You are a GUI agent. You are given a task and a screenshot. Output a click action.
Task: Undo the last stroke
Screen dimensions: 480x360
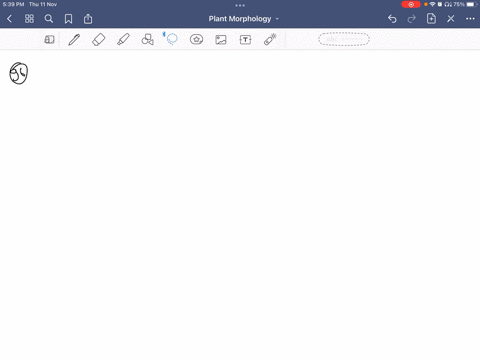392,19
